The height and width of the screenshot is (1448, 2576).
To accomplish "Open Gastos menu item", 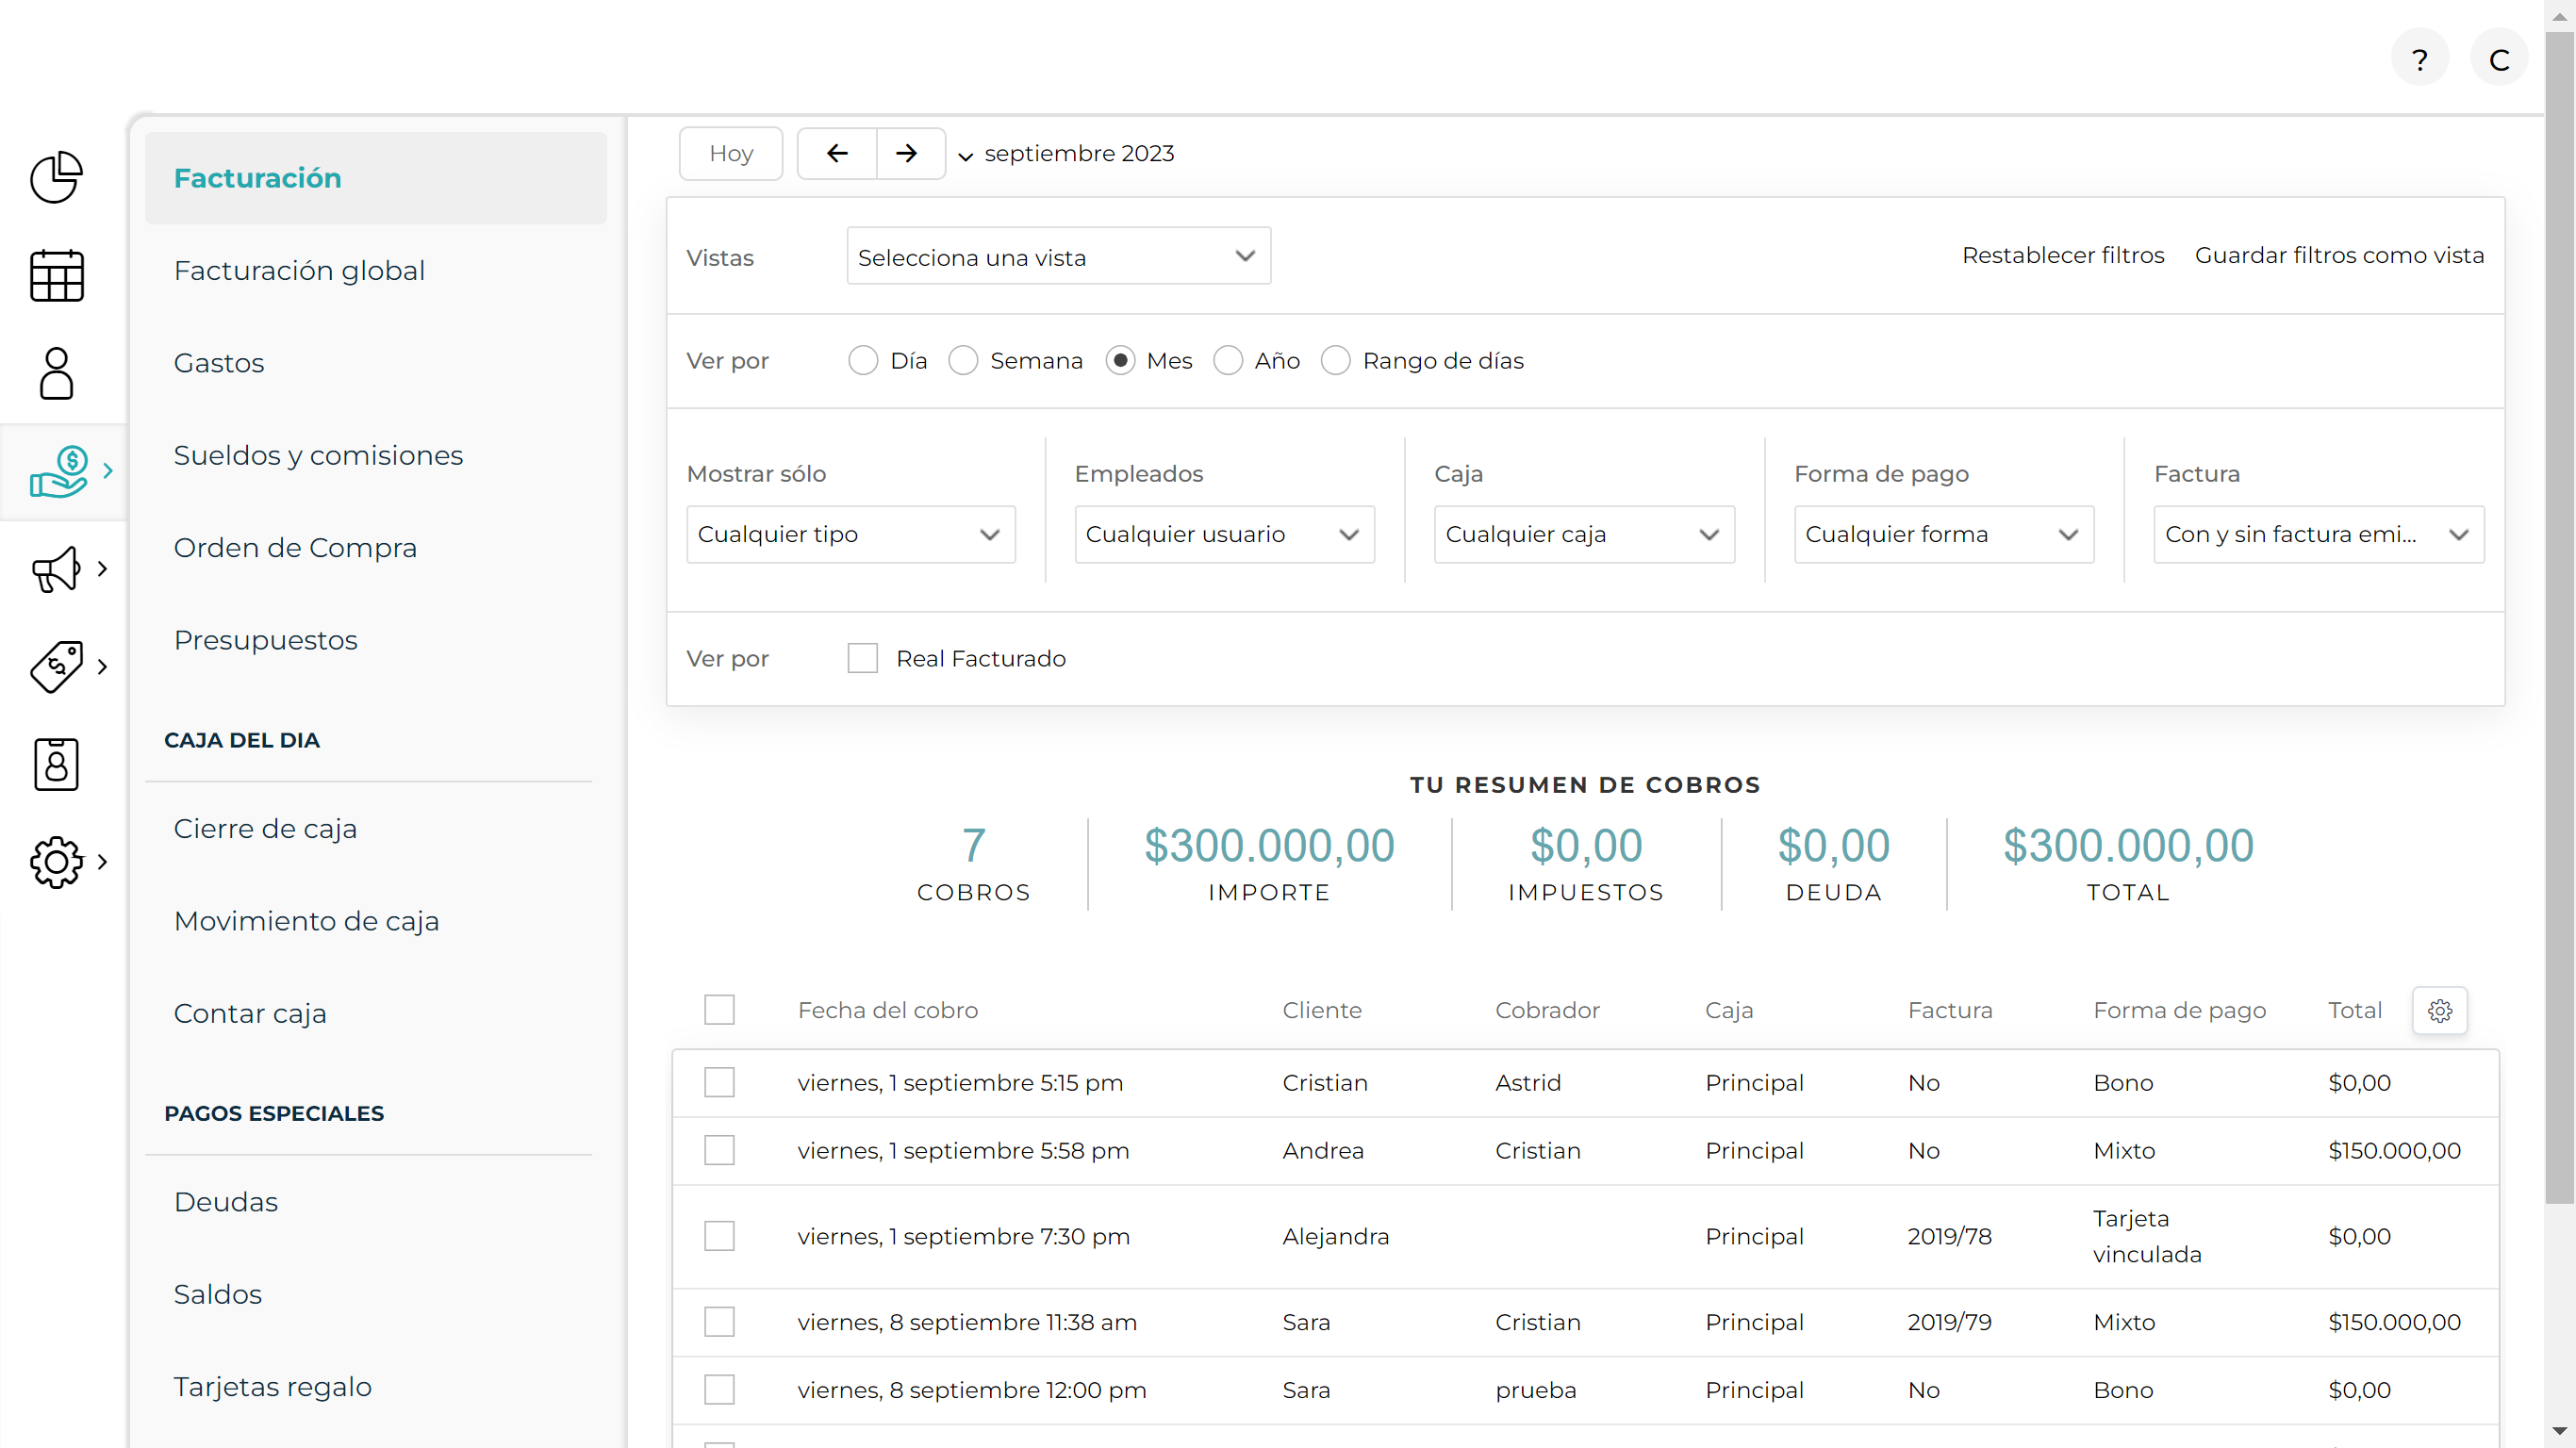I will [x=219, y=363].
